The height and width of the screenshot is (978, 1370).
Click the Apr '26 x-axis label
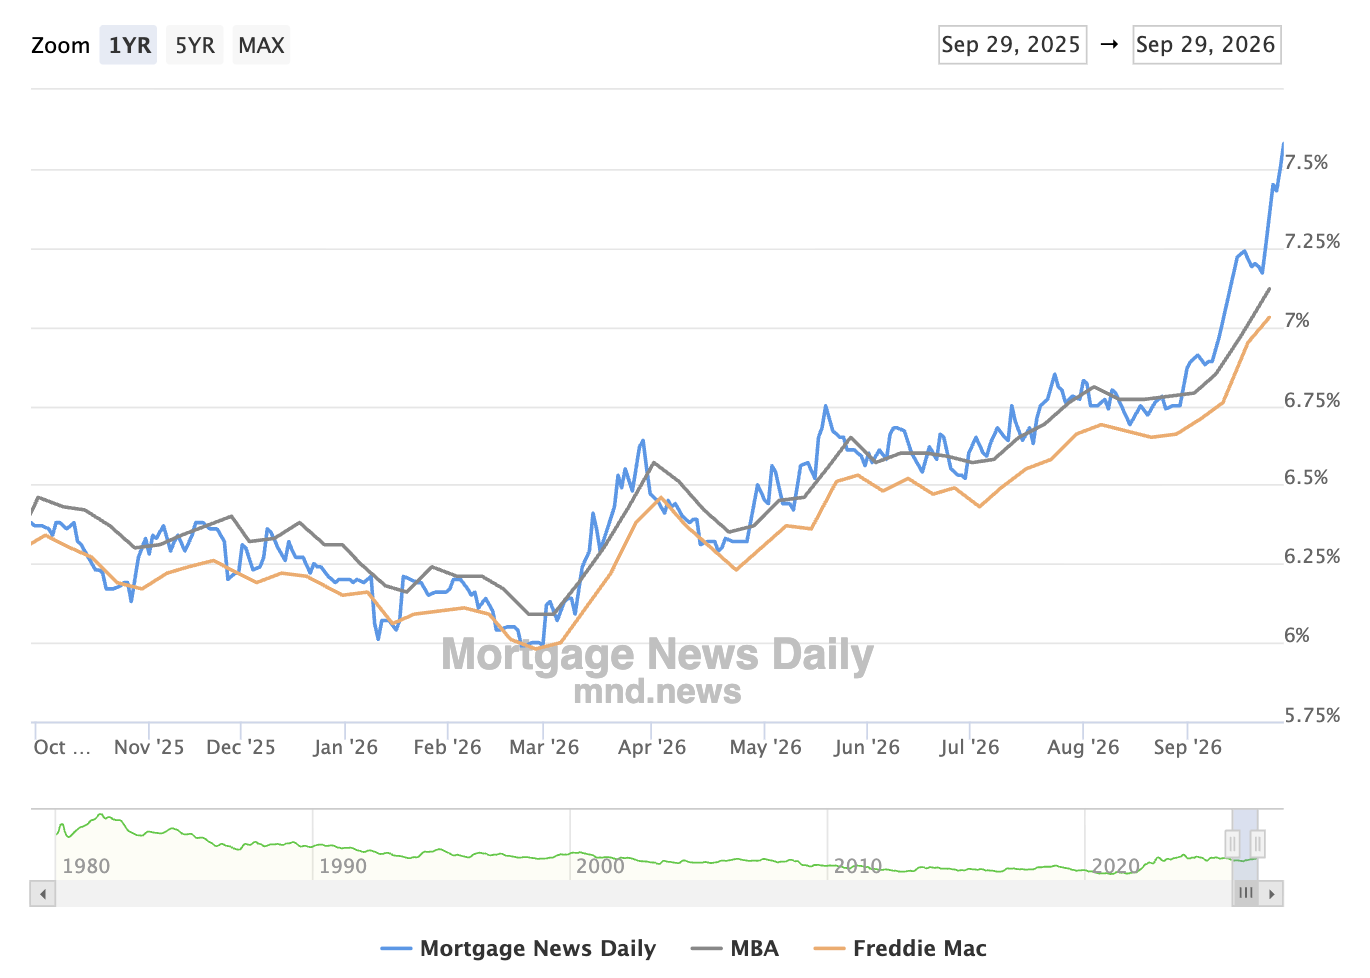pos(652,747)
